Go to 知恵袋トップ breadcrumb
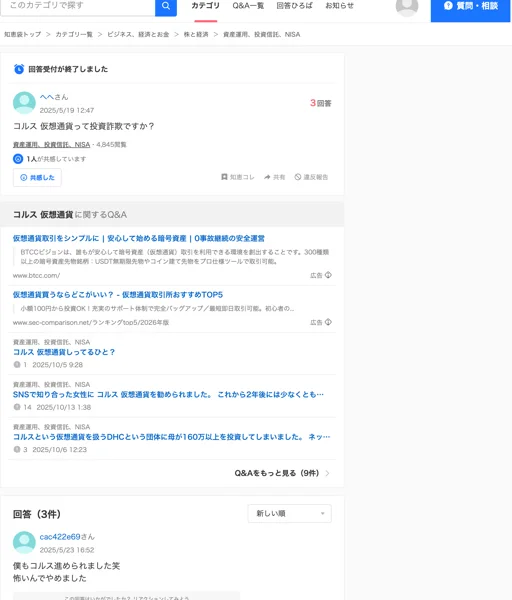Viewport: 512px width, 600px height. (x=23, y=34)
